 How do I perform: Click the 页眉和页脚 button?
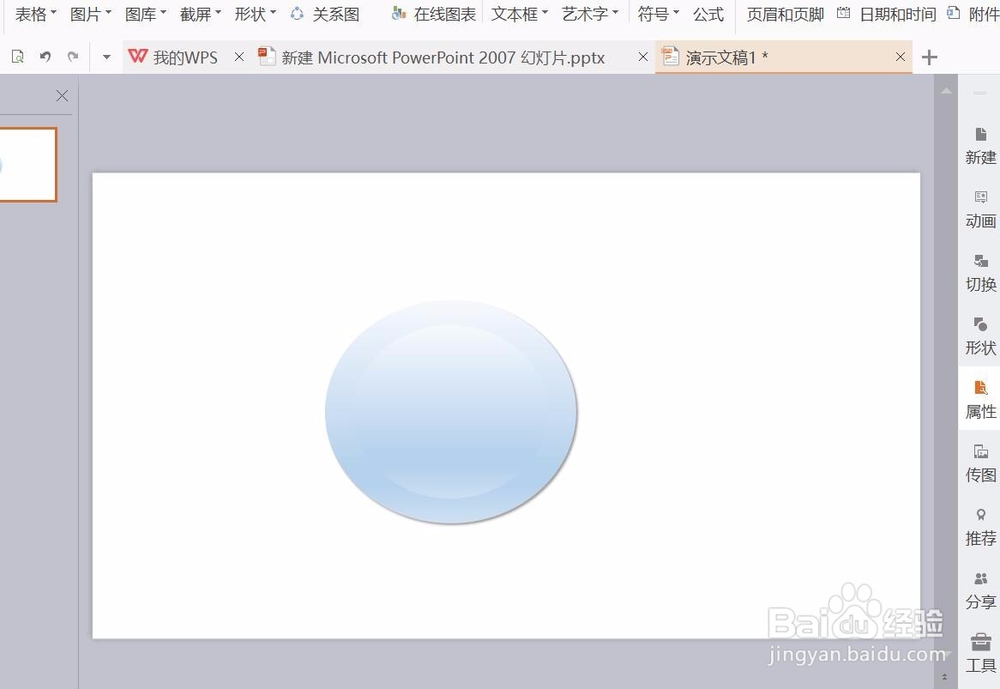point(785,14)
